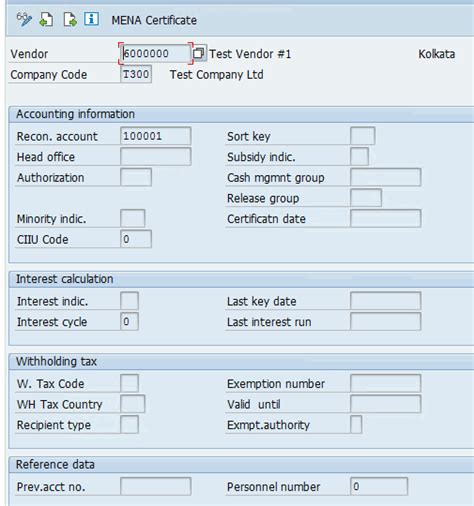This screenshot has height=506, width=474.
Task: Select the Cash mgmnt group field
Action: click(386, 177)
